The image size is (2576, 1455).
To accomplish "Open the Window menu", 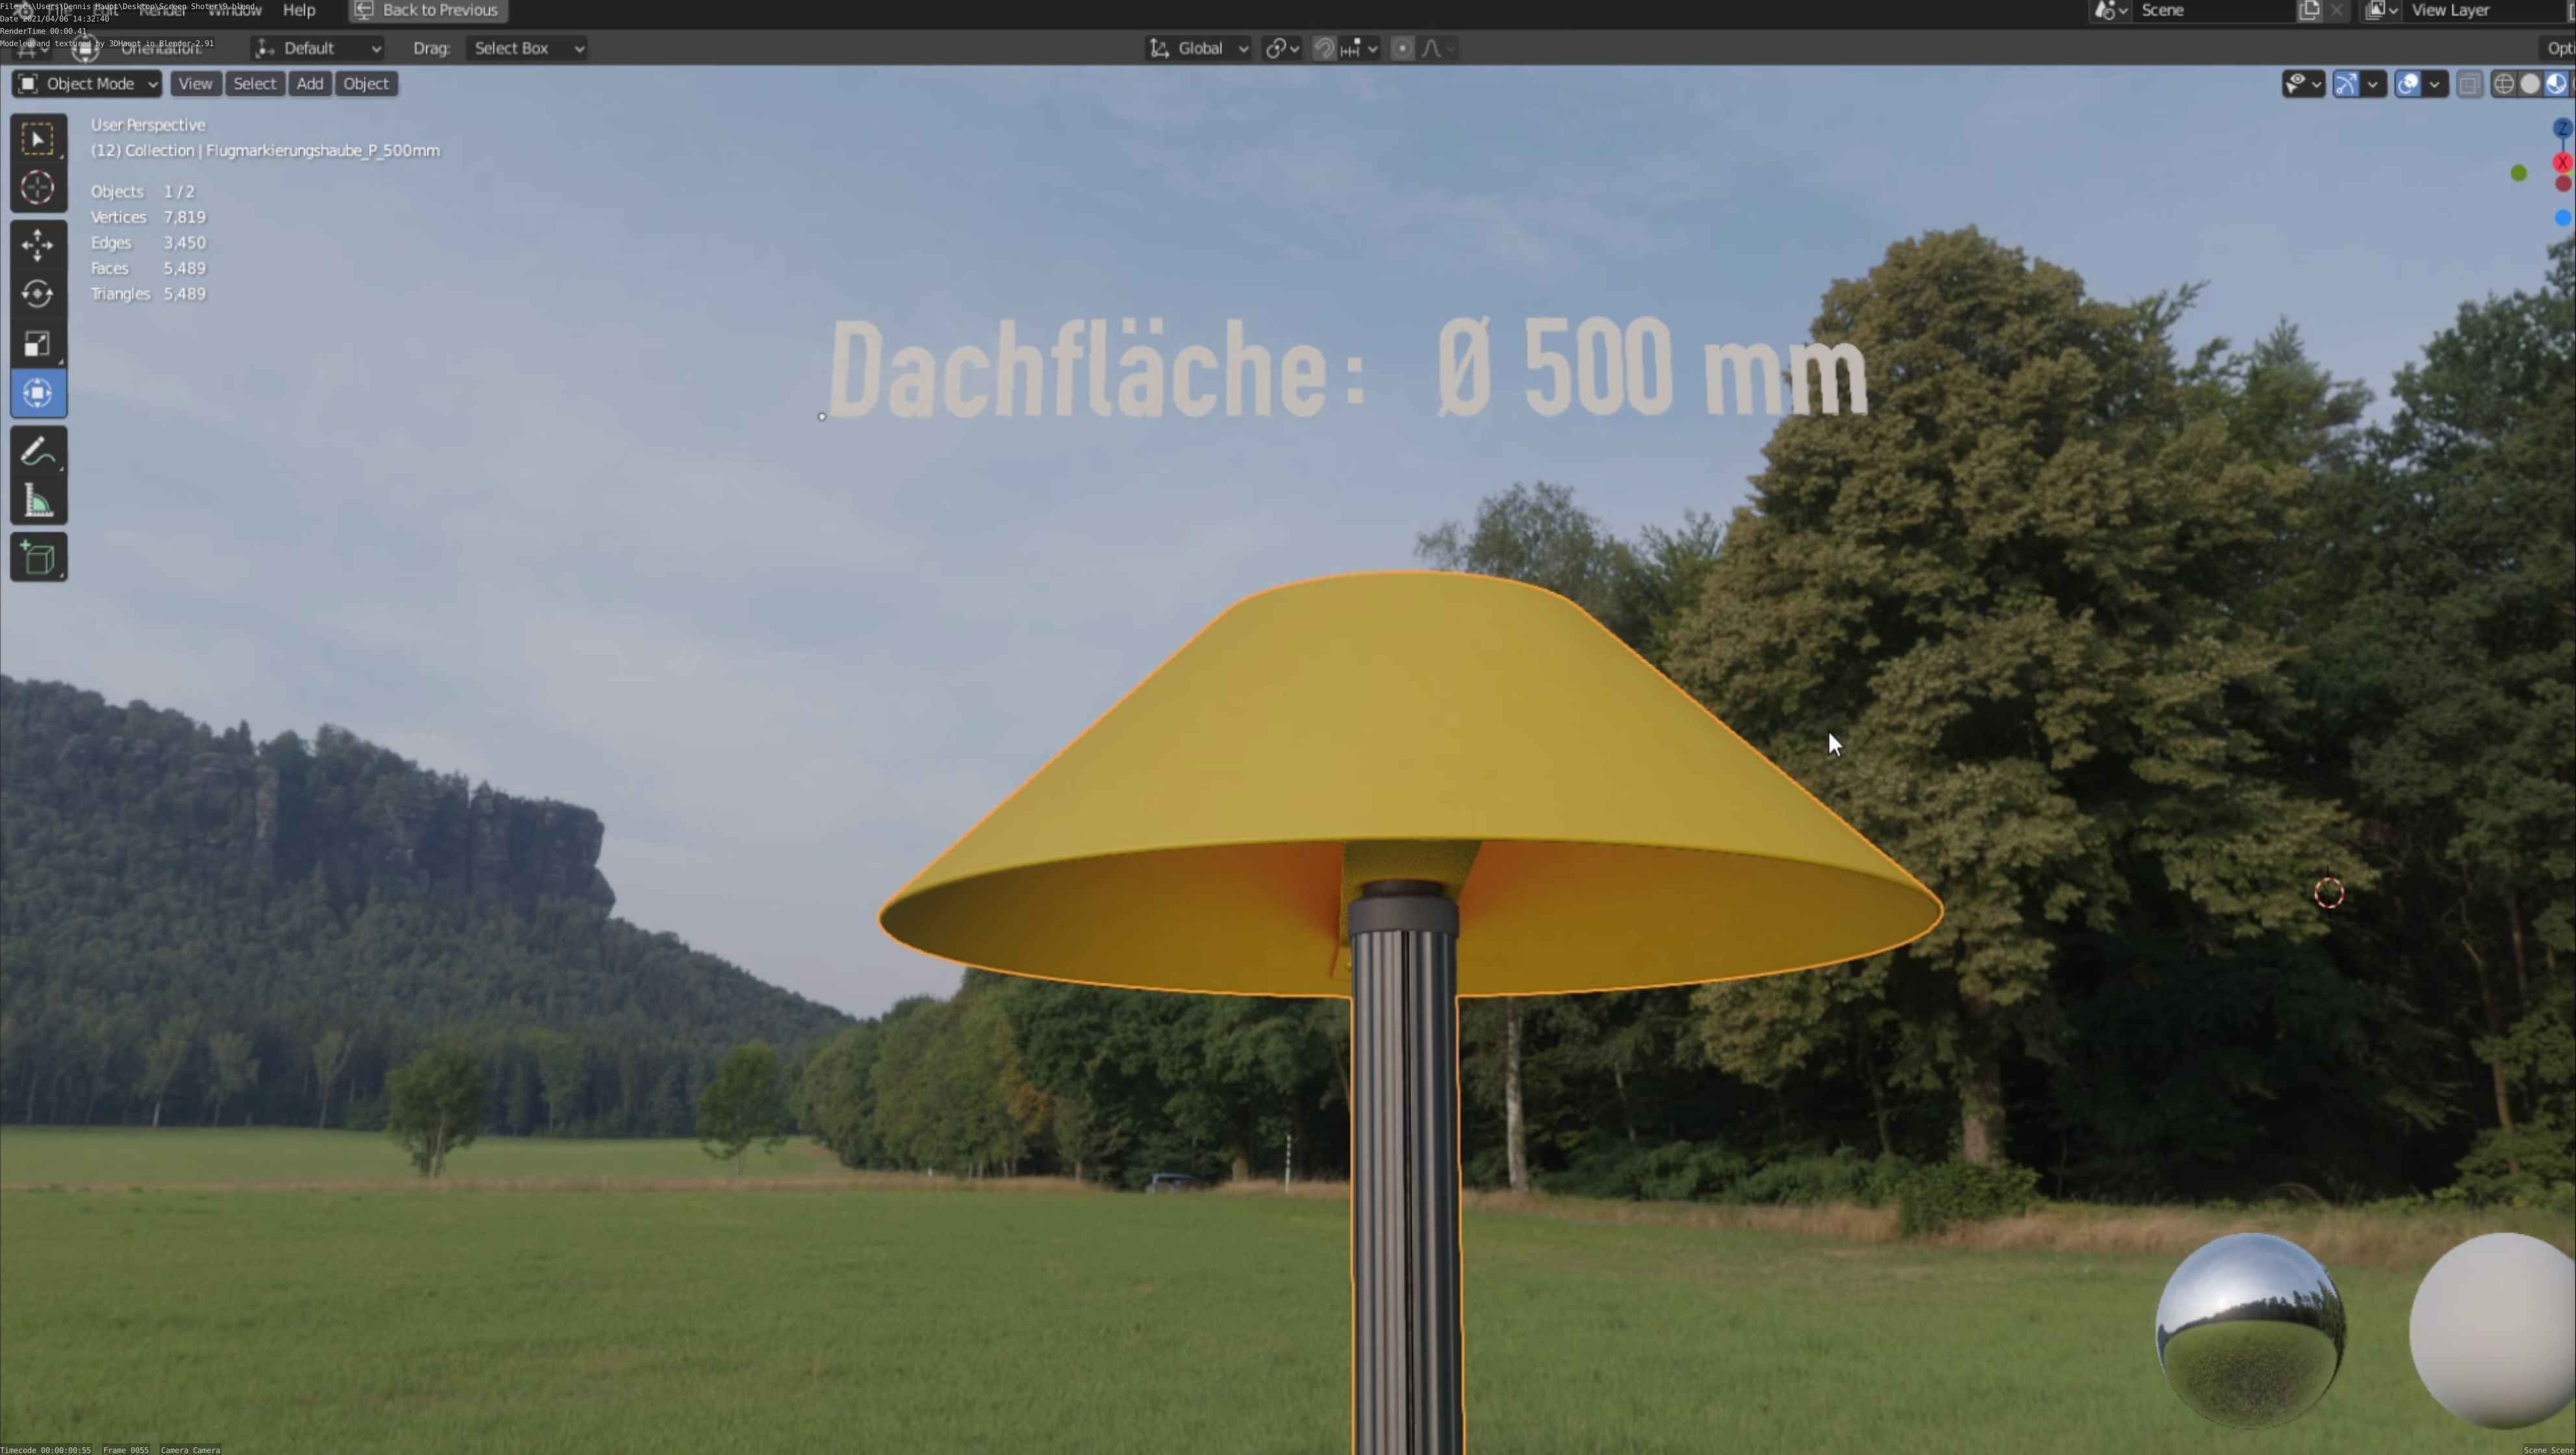I will (x=235, y=10).
